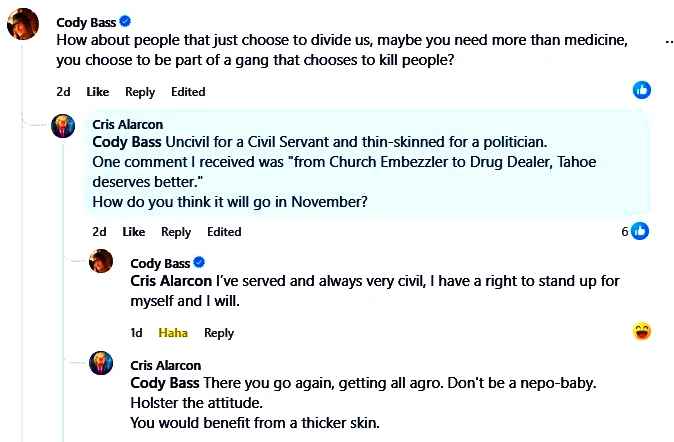Open the top comment's 2d timestamp

pos(63,92)
